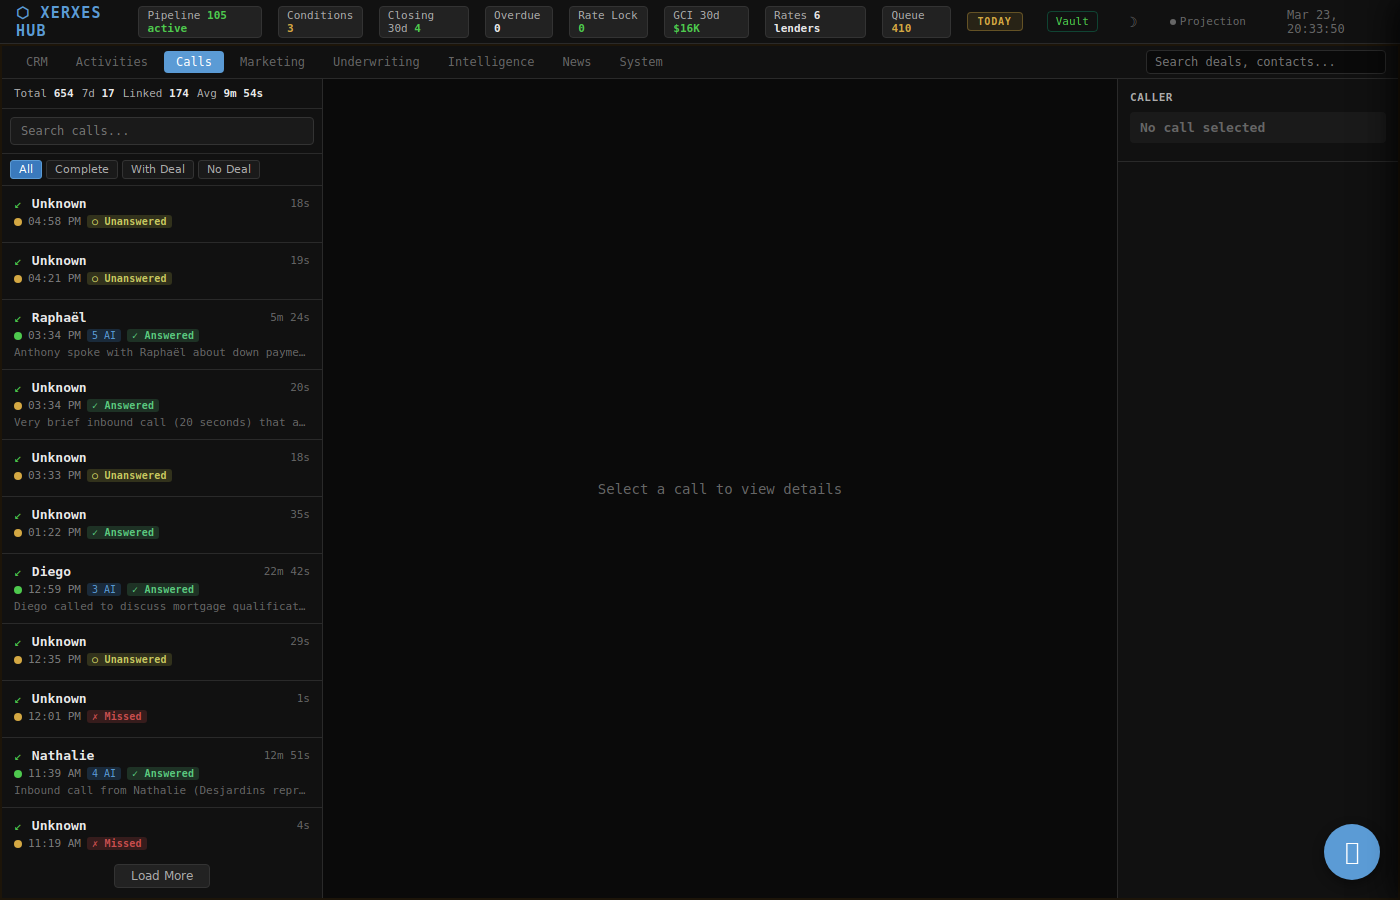Select the All calls filter
Image resolution: width=1400 pixels, height=900 pixels.
tap(26, 170)
